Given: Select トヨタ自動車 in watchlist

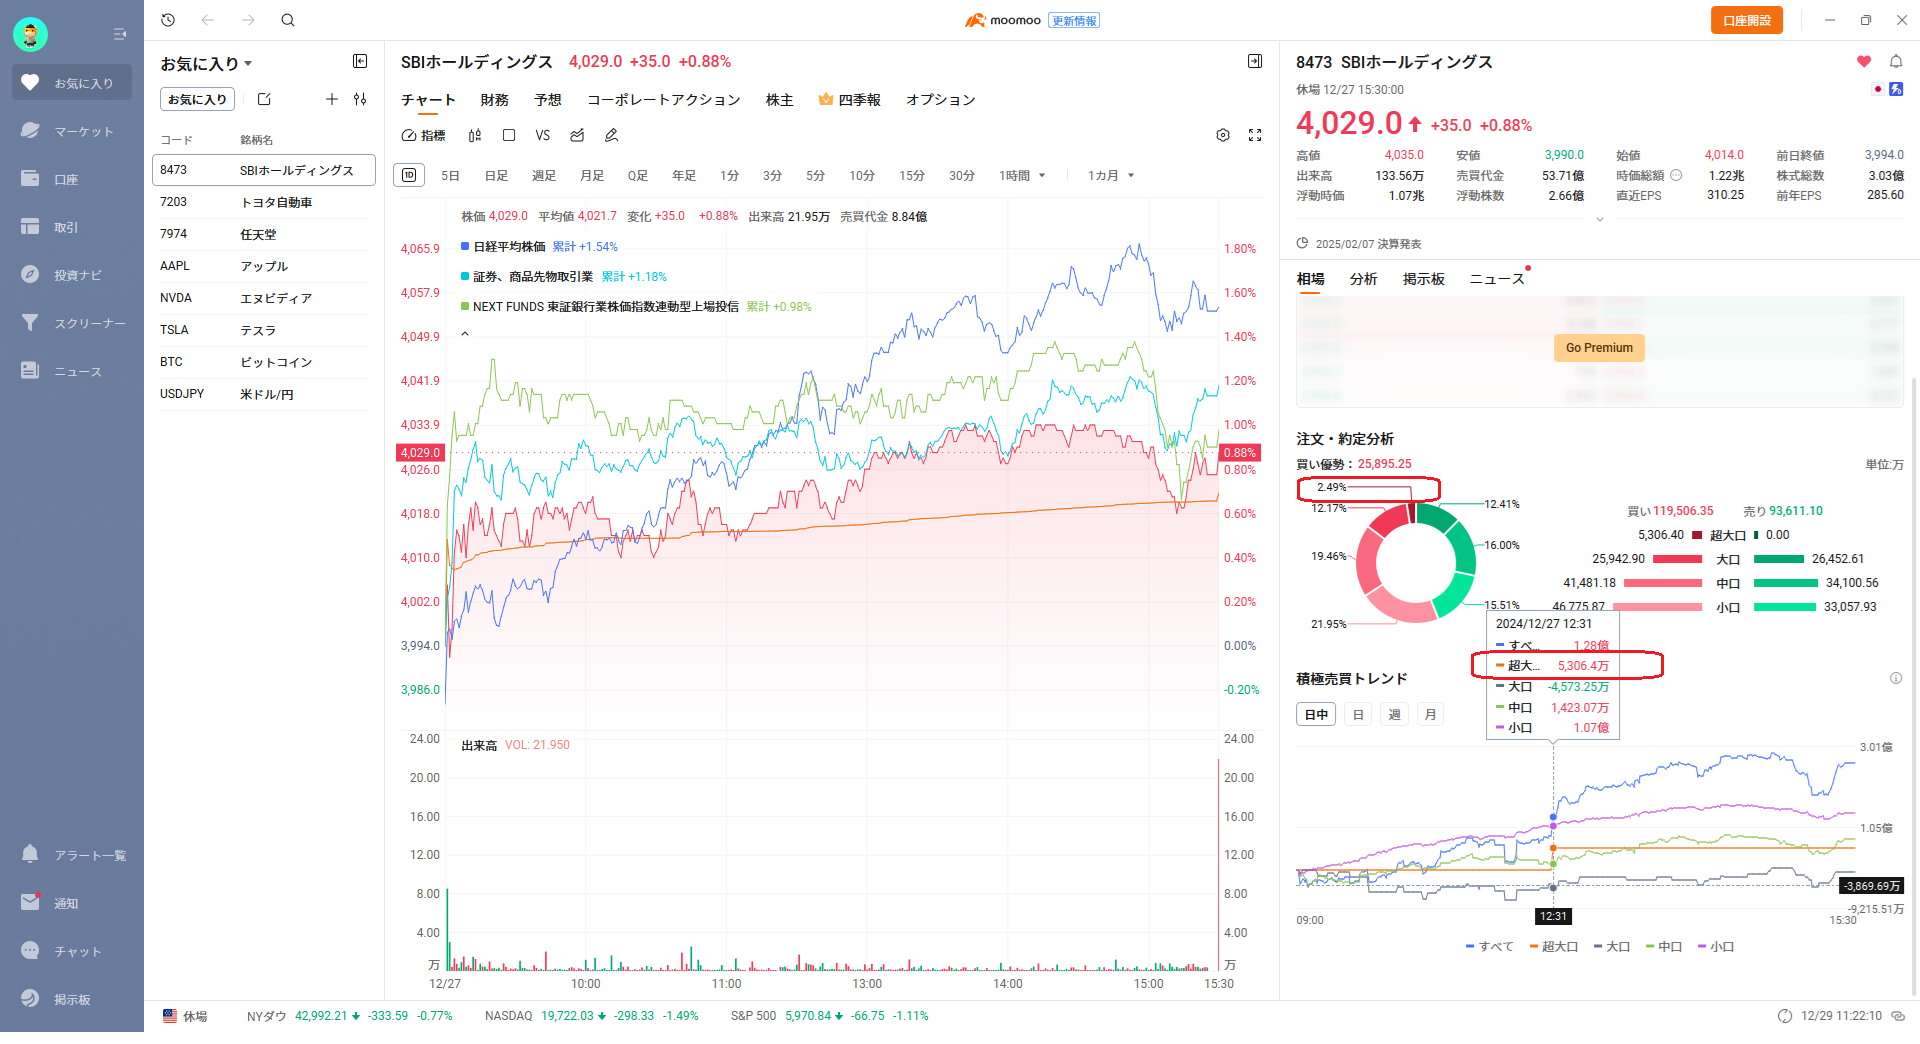Looking at the screenshot, I should (264, 202).
